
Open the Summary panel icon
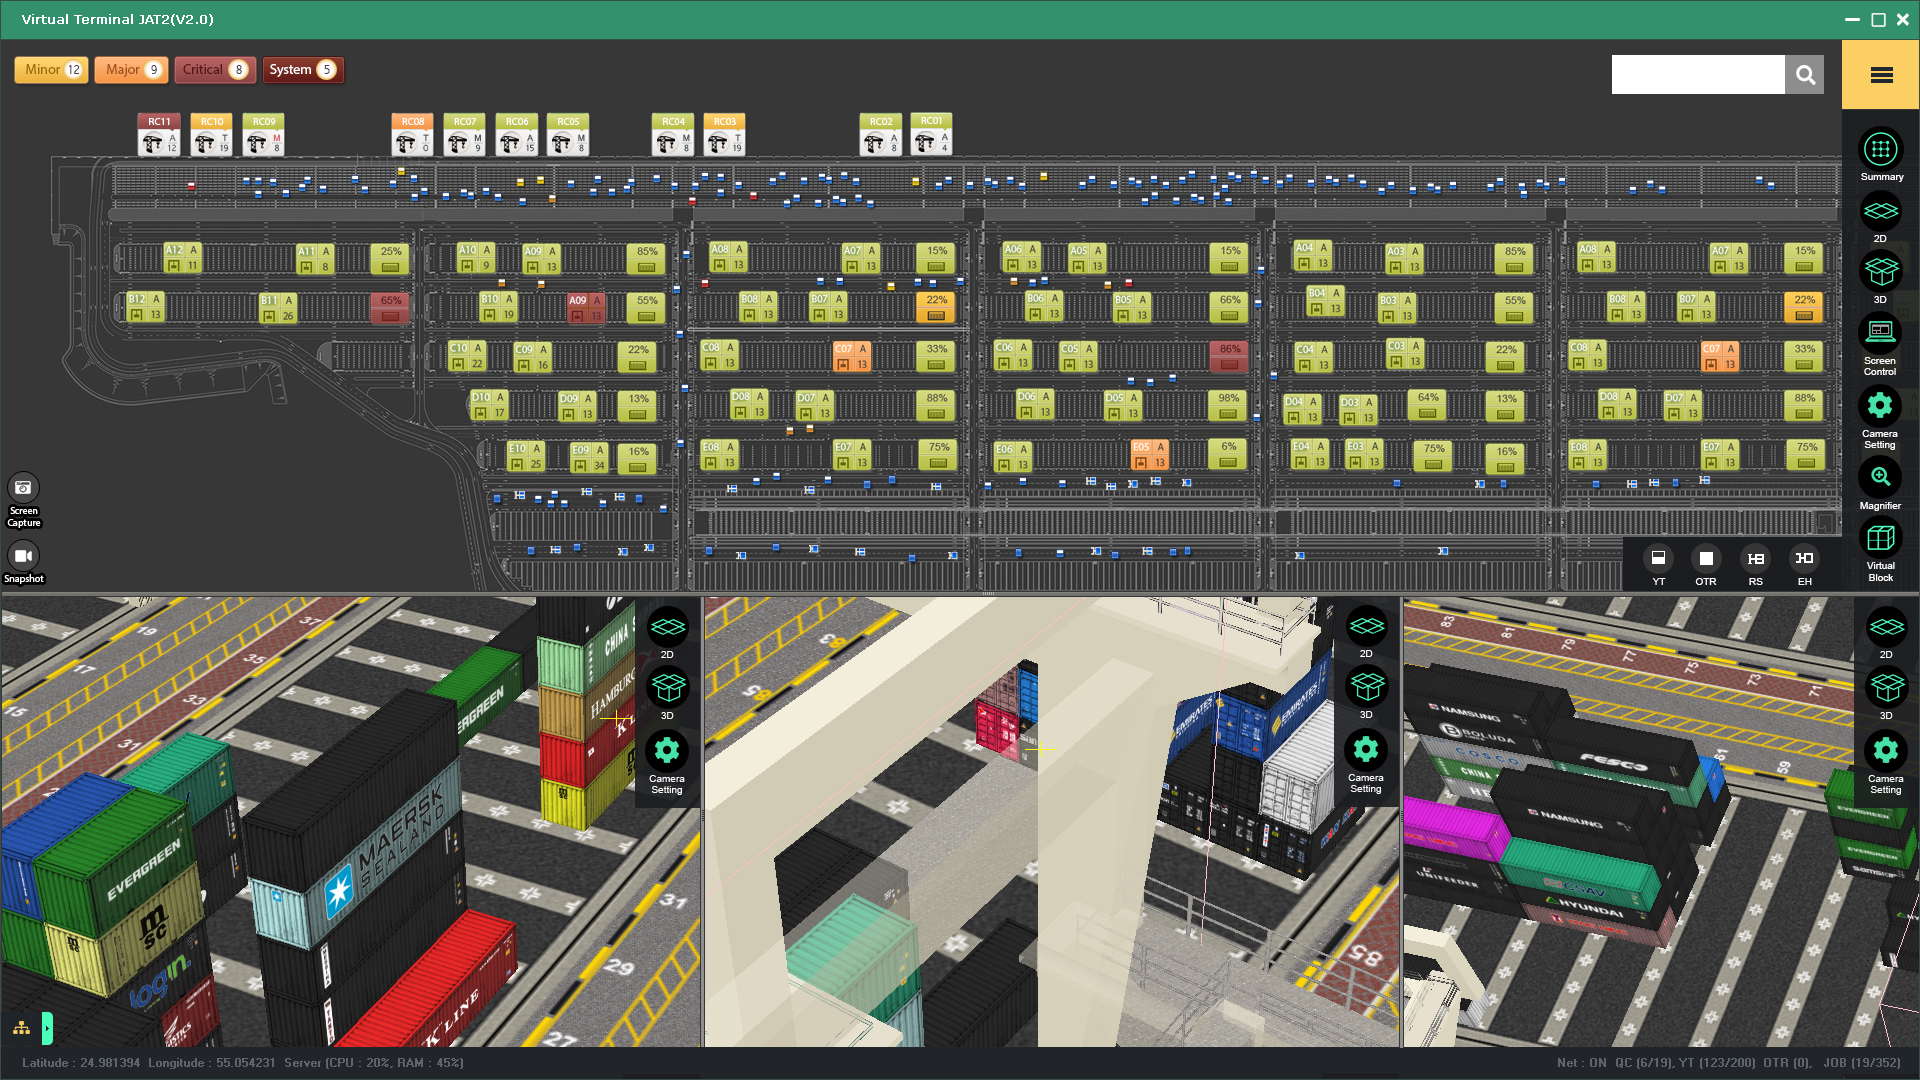pos(1880,150)
